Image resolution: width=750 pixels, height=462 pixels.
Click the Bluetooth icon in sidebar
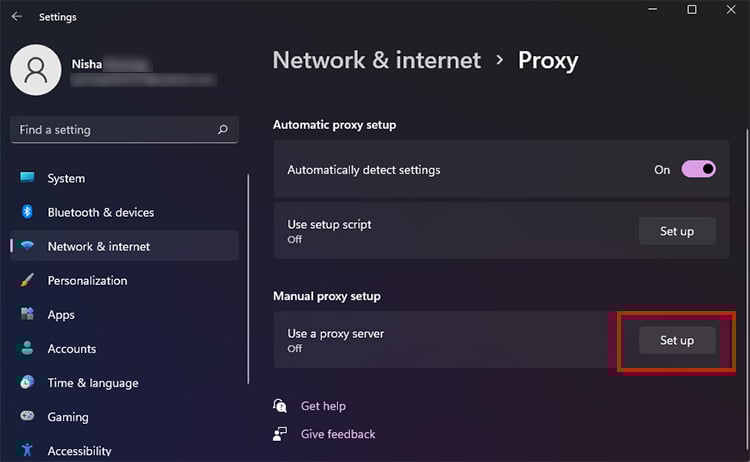27,212
